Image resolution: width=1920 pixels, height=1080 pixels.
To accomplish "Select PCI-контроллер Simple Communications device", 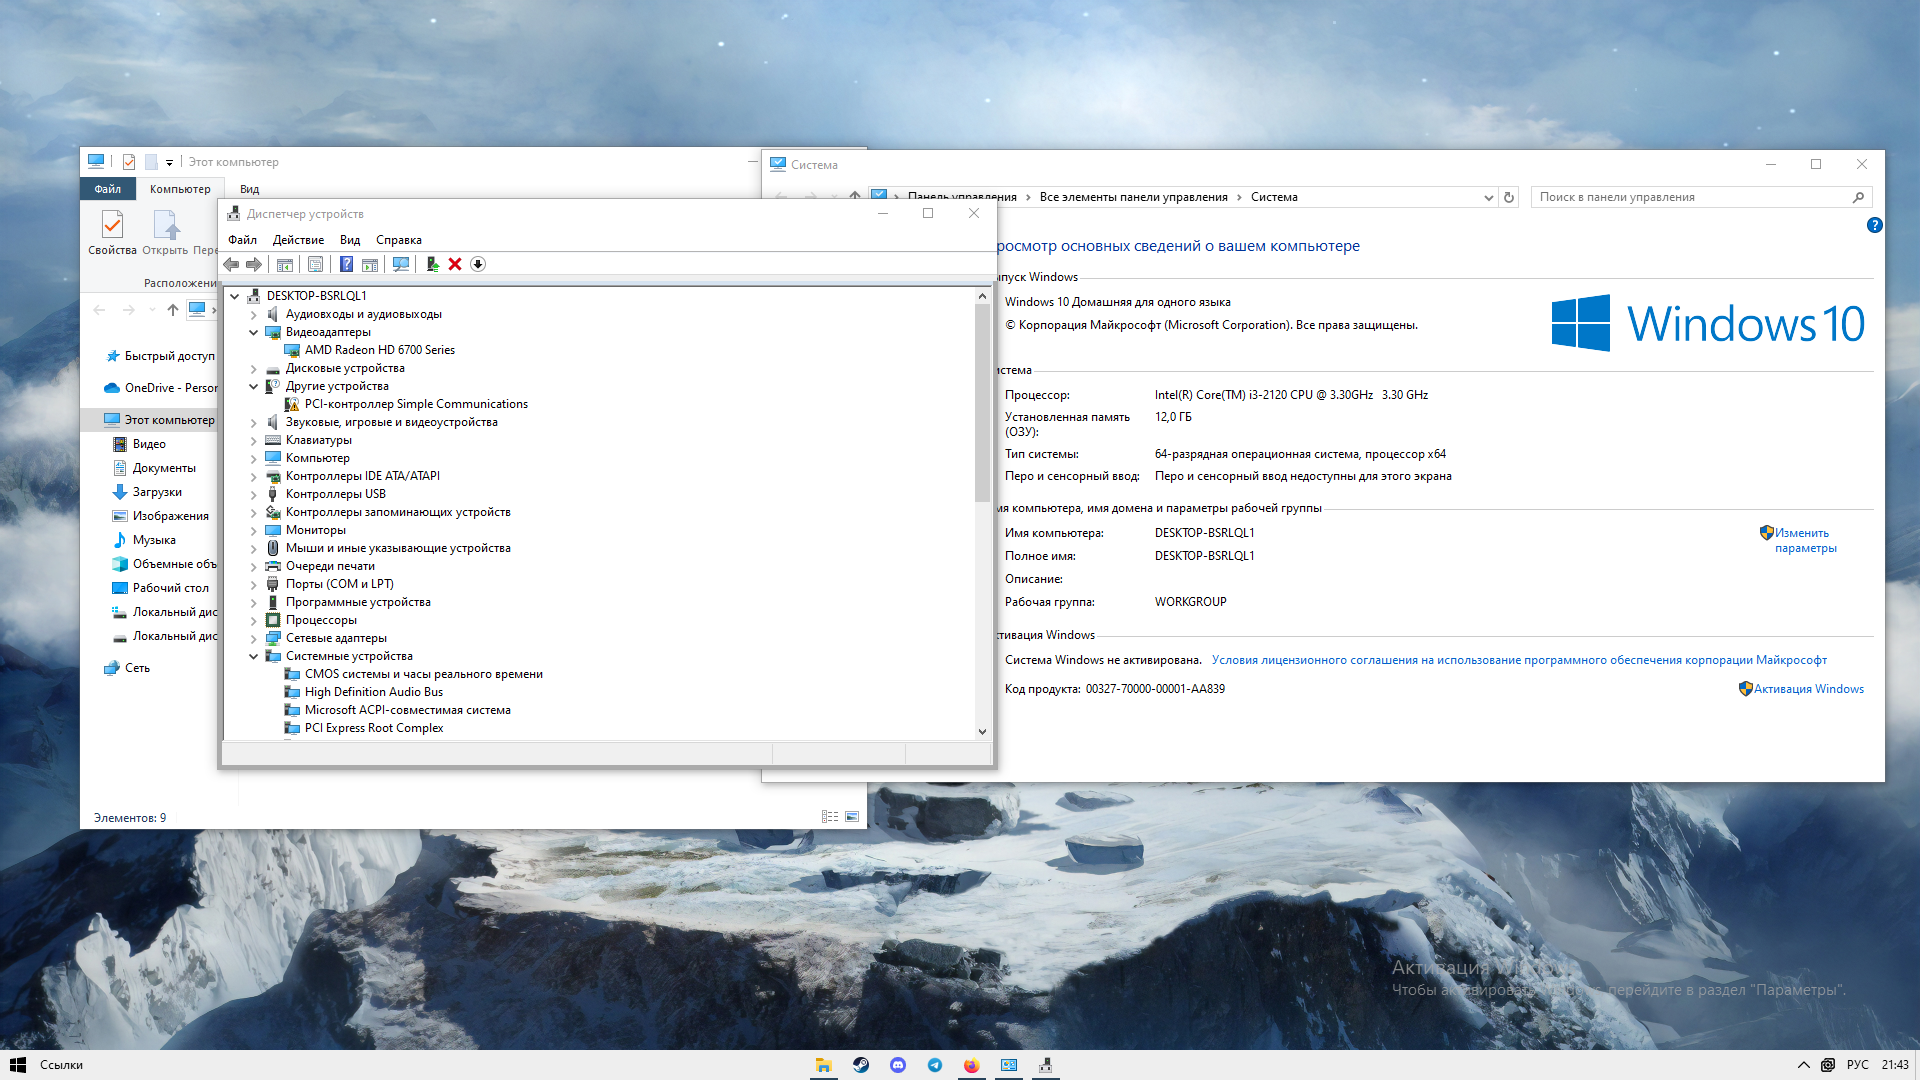I will pyautogui.click(x=416, y=404).
